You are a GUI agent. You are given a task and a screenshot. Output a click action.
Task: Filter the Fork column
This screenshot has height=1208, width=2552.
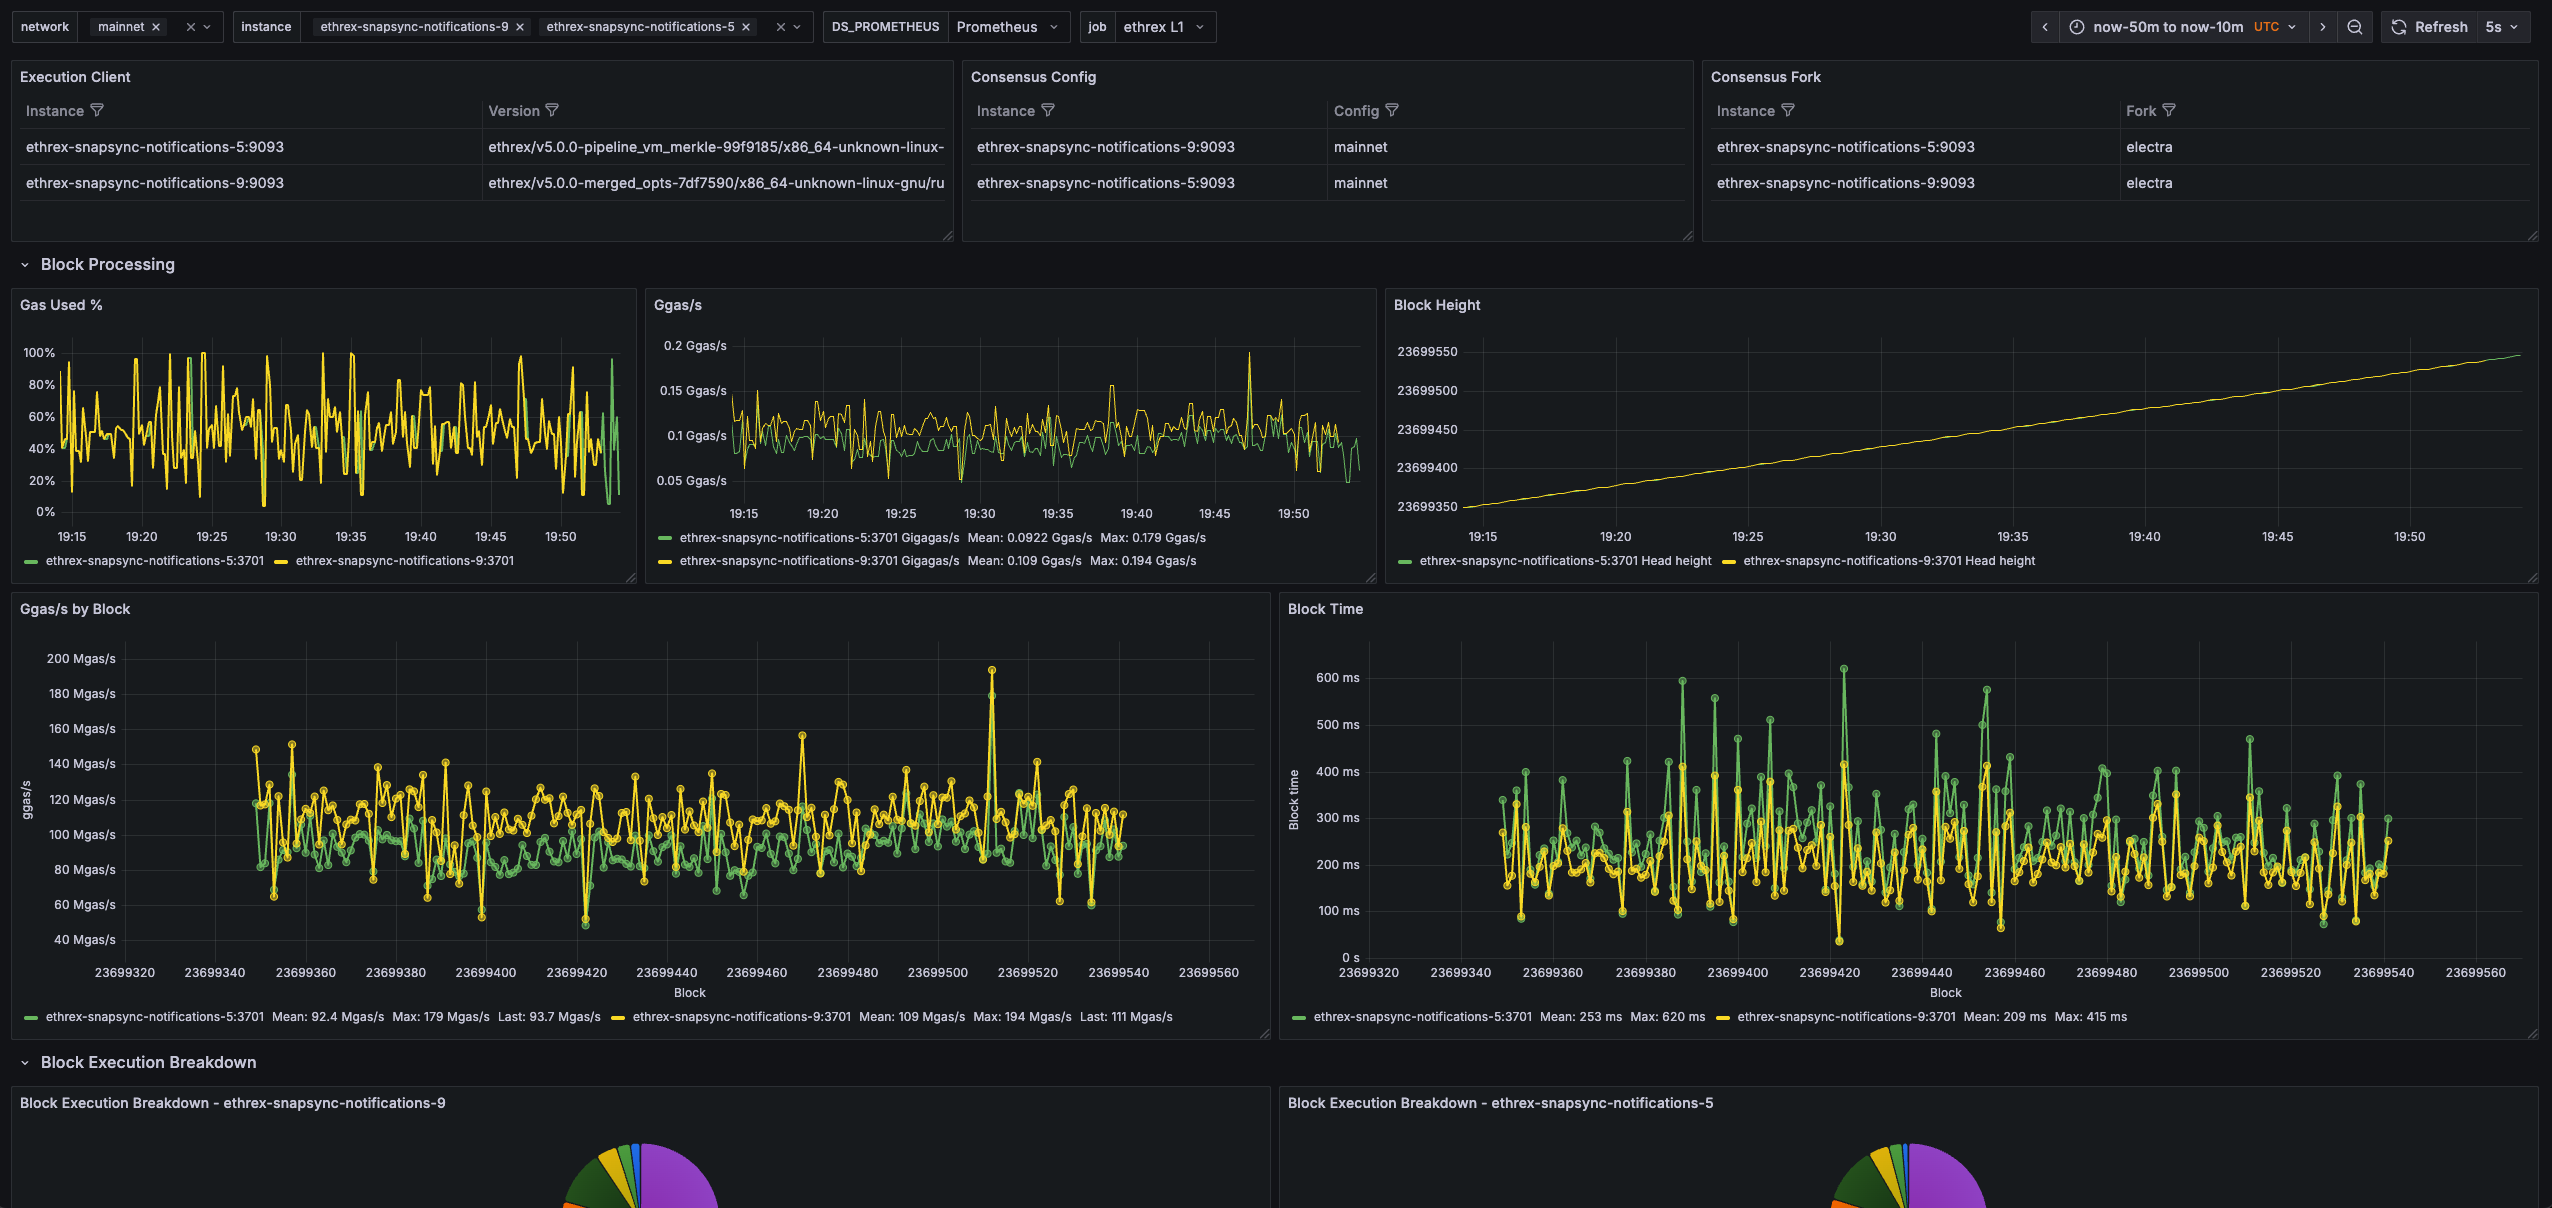(2169, 111)
